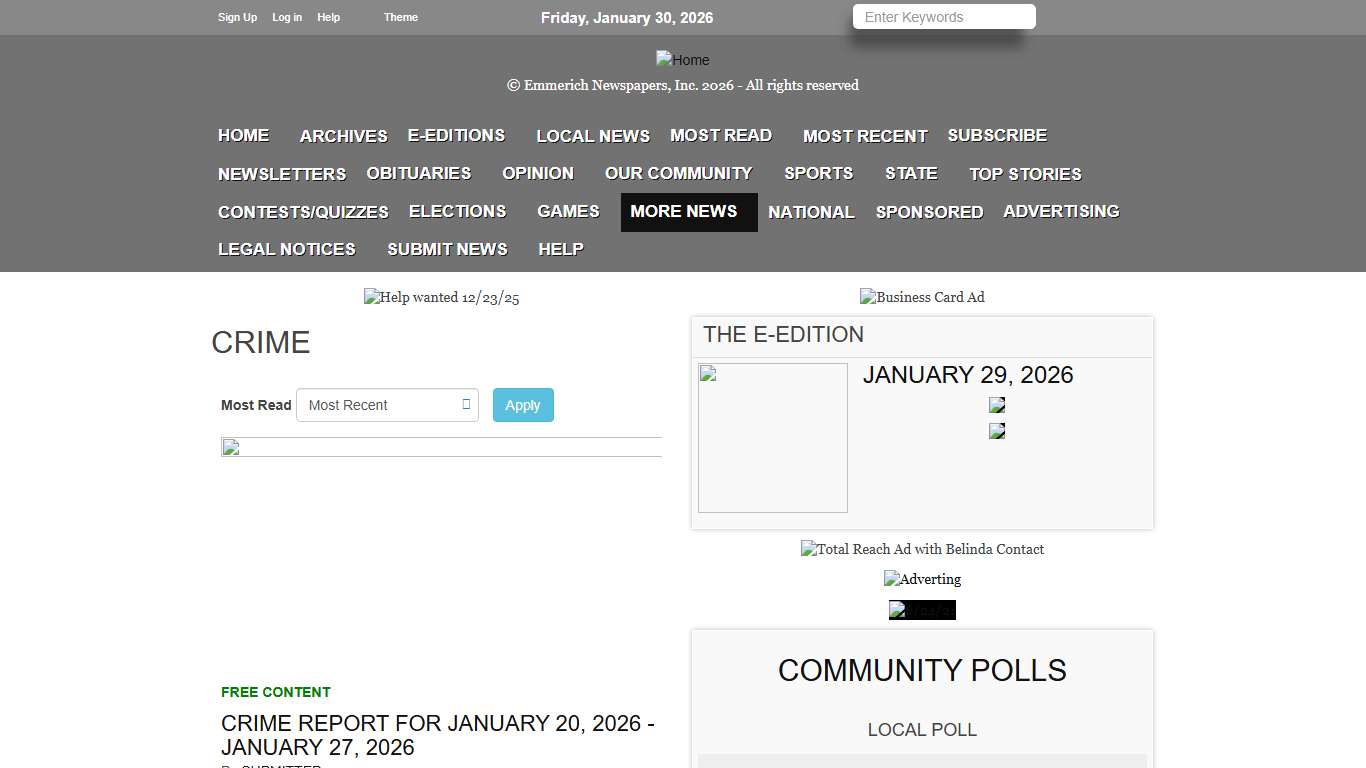Screen dimensions: 1366x768
Task: Open the Theme selector in top bar
Action: [x=401, y=17]
